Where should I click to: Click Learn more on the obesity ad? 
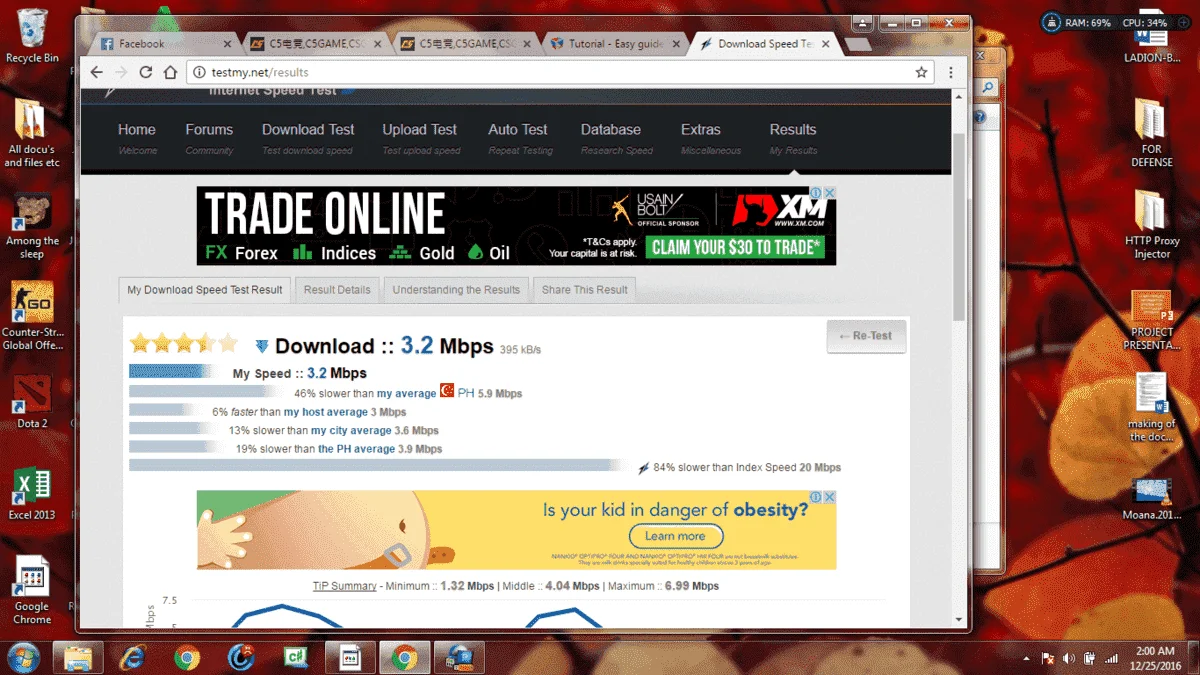[675, 536]
